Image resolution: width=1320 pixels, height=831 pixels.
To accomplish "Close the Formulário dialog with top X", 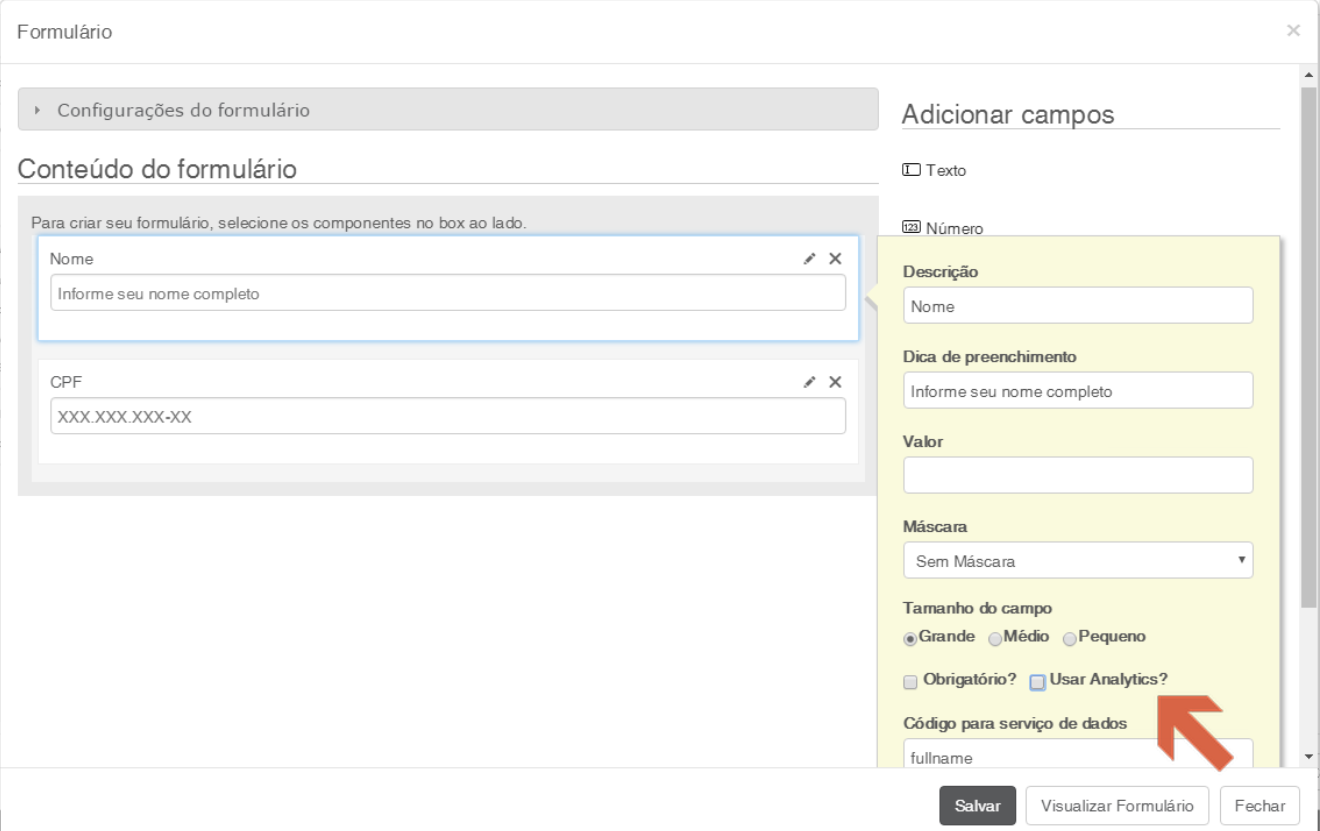I will click(x=1293, y=31).
